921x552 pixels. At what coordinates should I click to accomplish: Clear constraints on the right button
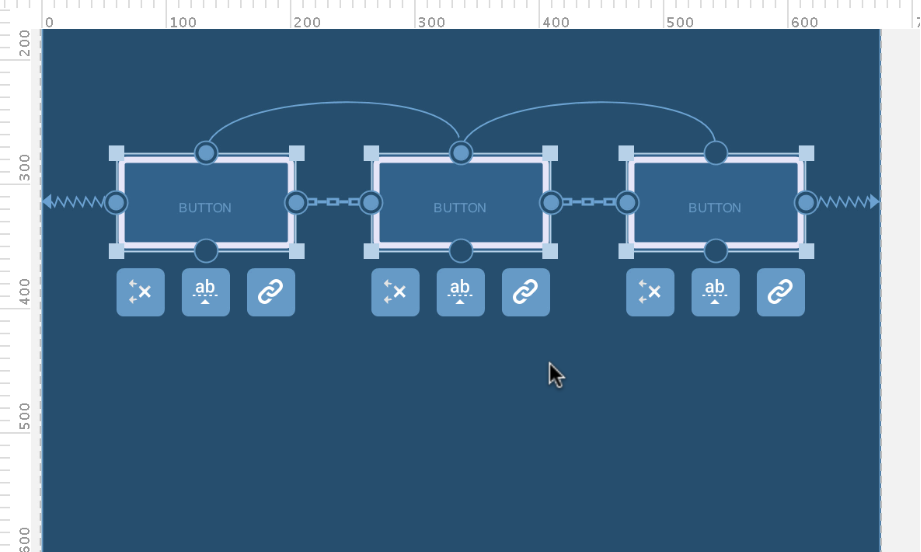(x=650, y=292)
